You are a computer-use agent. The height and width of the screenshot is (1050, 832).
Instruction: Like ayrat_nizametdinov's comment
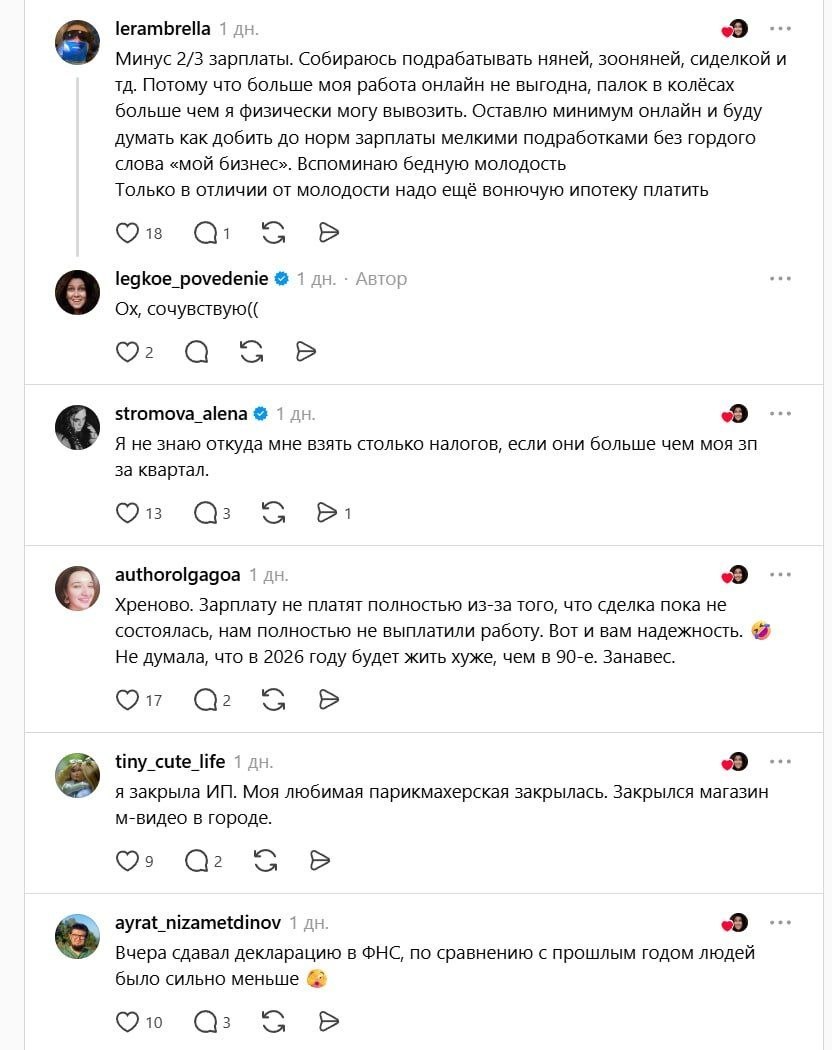click(x=128, y=1021)
